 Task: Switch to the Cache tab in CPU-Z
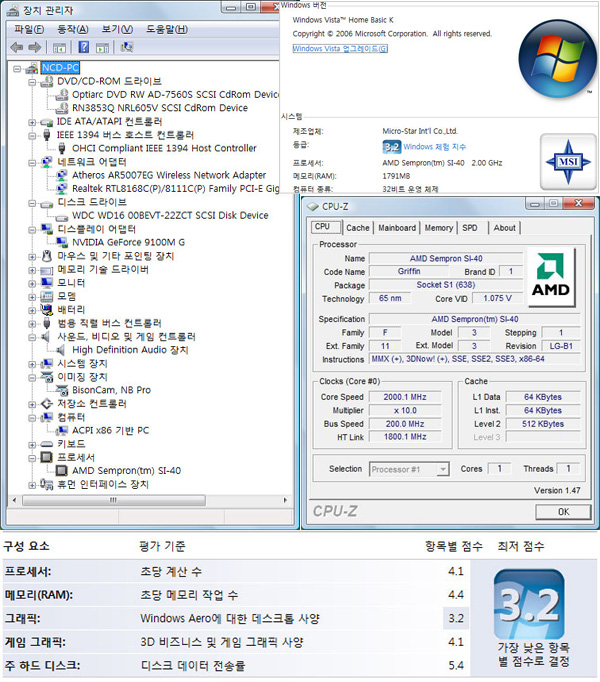click(x=358, y=228)
